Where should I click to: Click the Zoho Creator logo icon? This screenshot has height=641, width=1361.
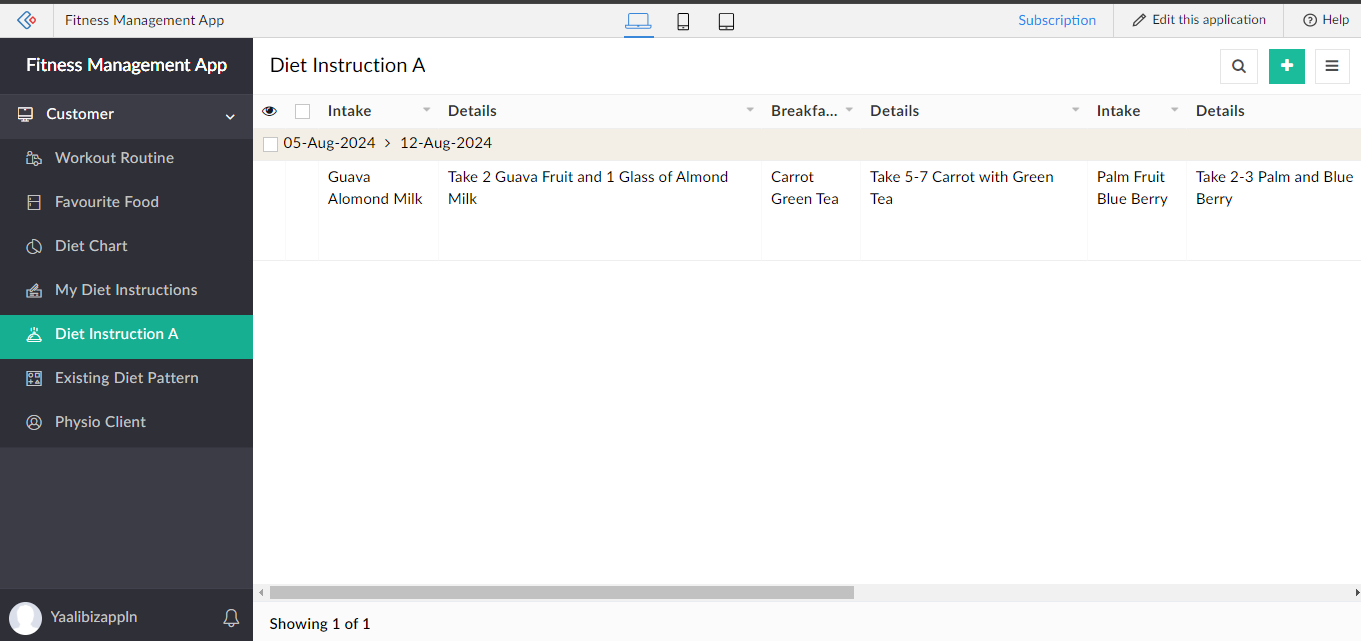pyautogui.click(x=27, y=20)
